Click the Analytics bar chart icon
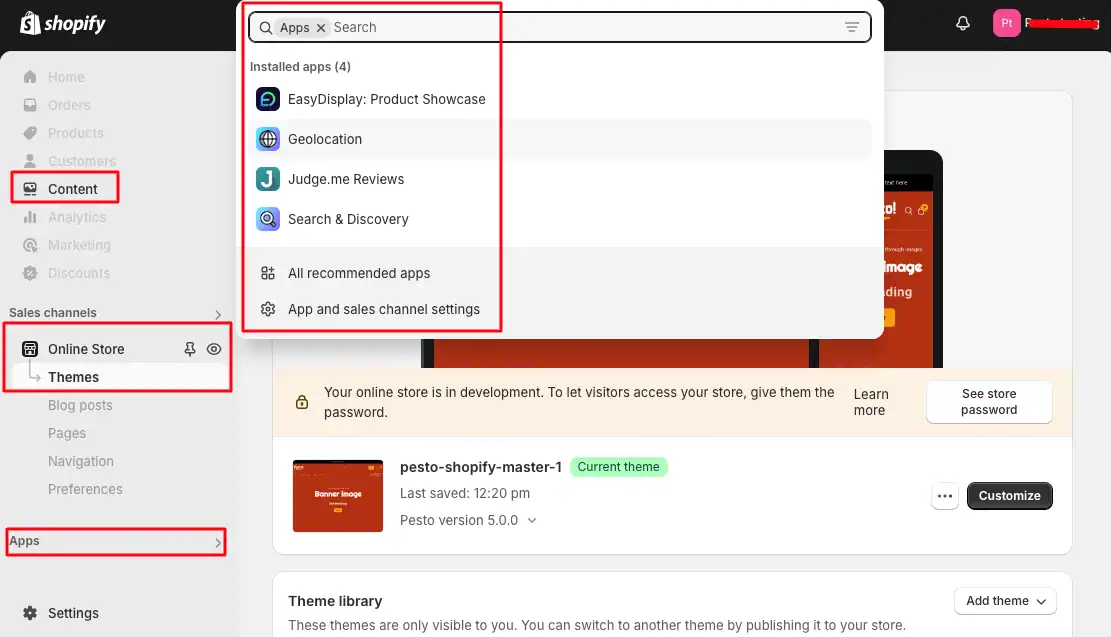Image resolution: width=1111 pixels, height=637 pixels. click(30, 218)
